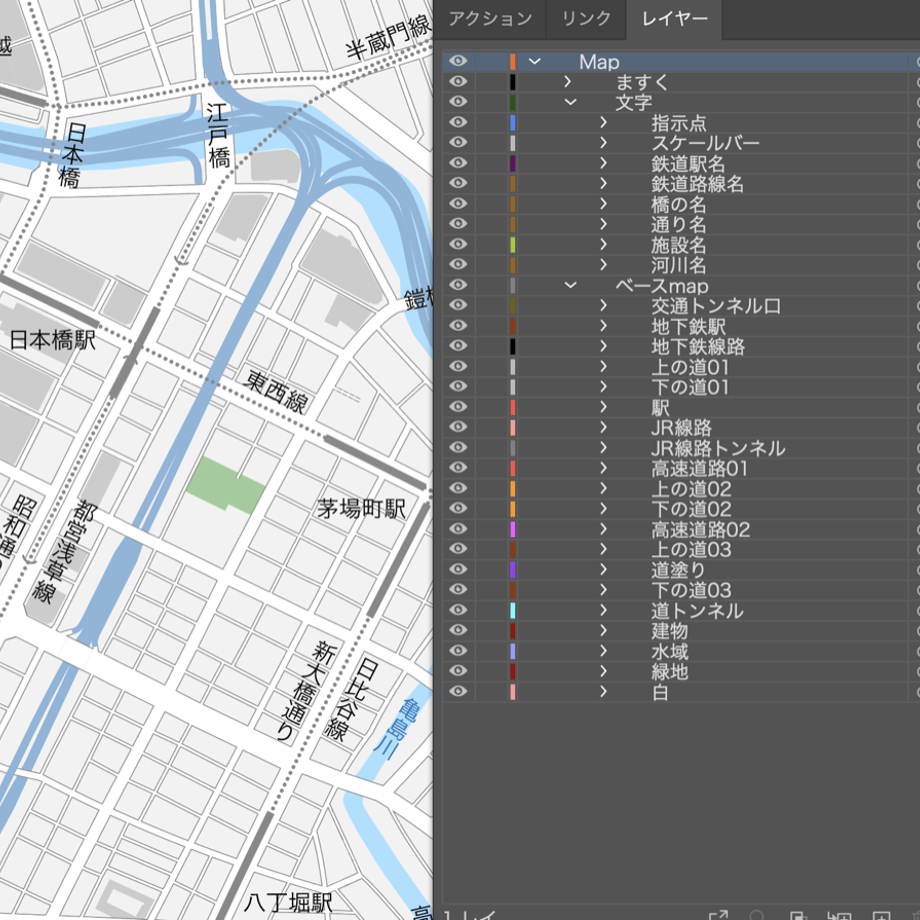920x920 pixels.
Task: Click the 茅場町駅 label on the map
Action: (361, 508)
